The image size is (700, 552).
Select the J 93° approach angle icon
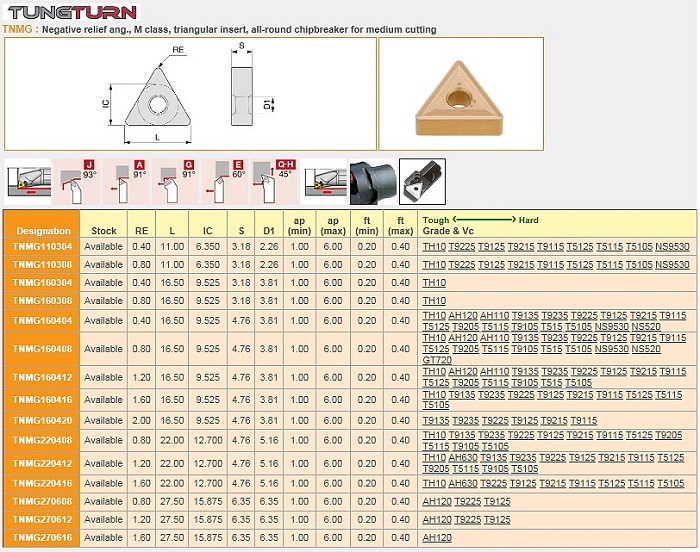(78, 182)
